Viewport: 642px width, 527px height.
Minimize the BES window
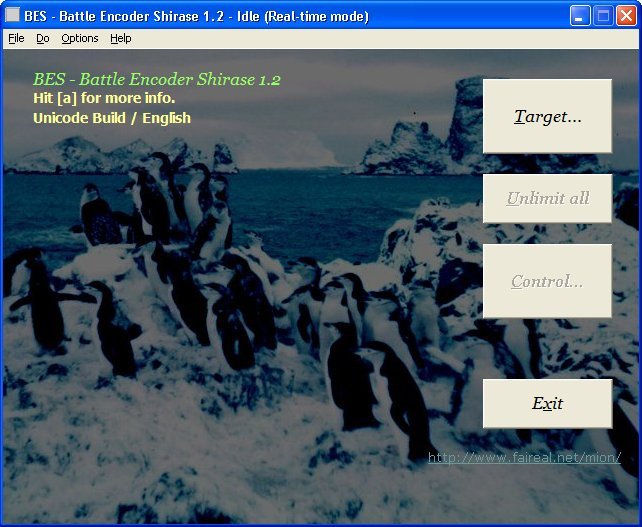pos(580,16)
